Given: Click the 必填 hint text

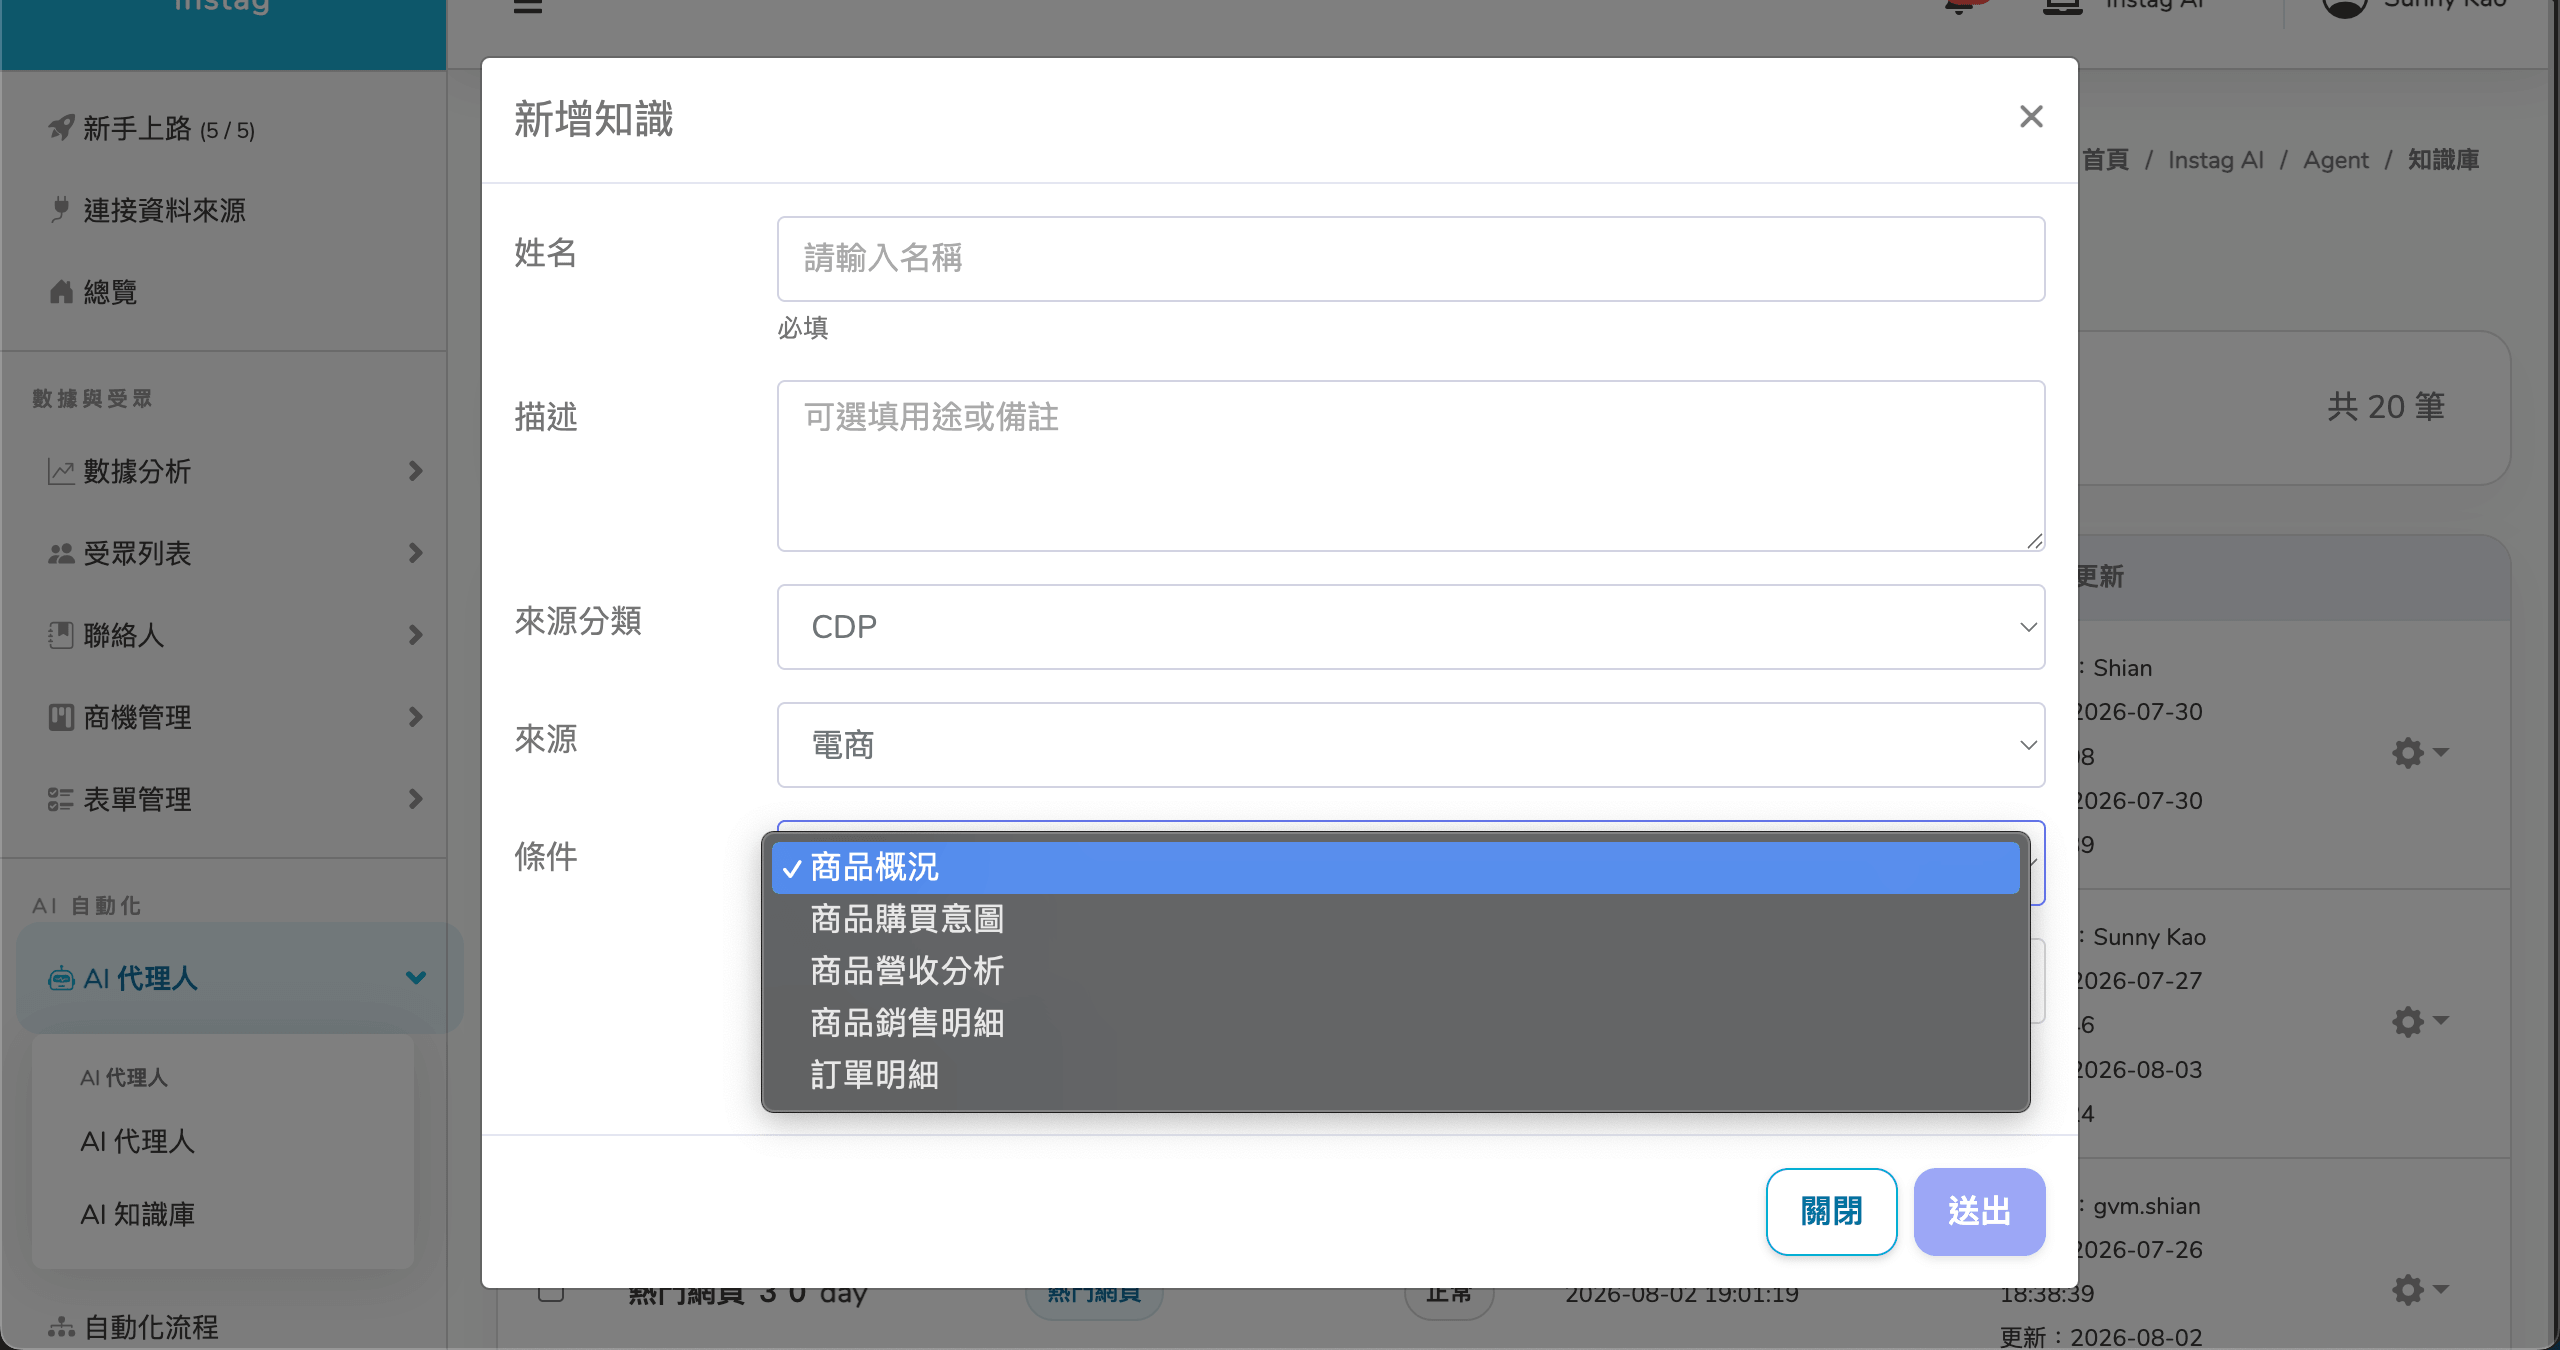Looking at the screenshot, I should (x=803, y=328).
